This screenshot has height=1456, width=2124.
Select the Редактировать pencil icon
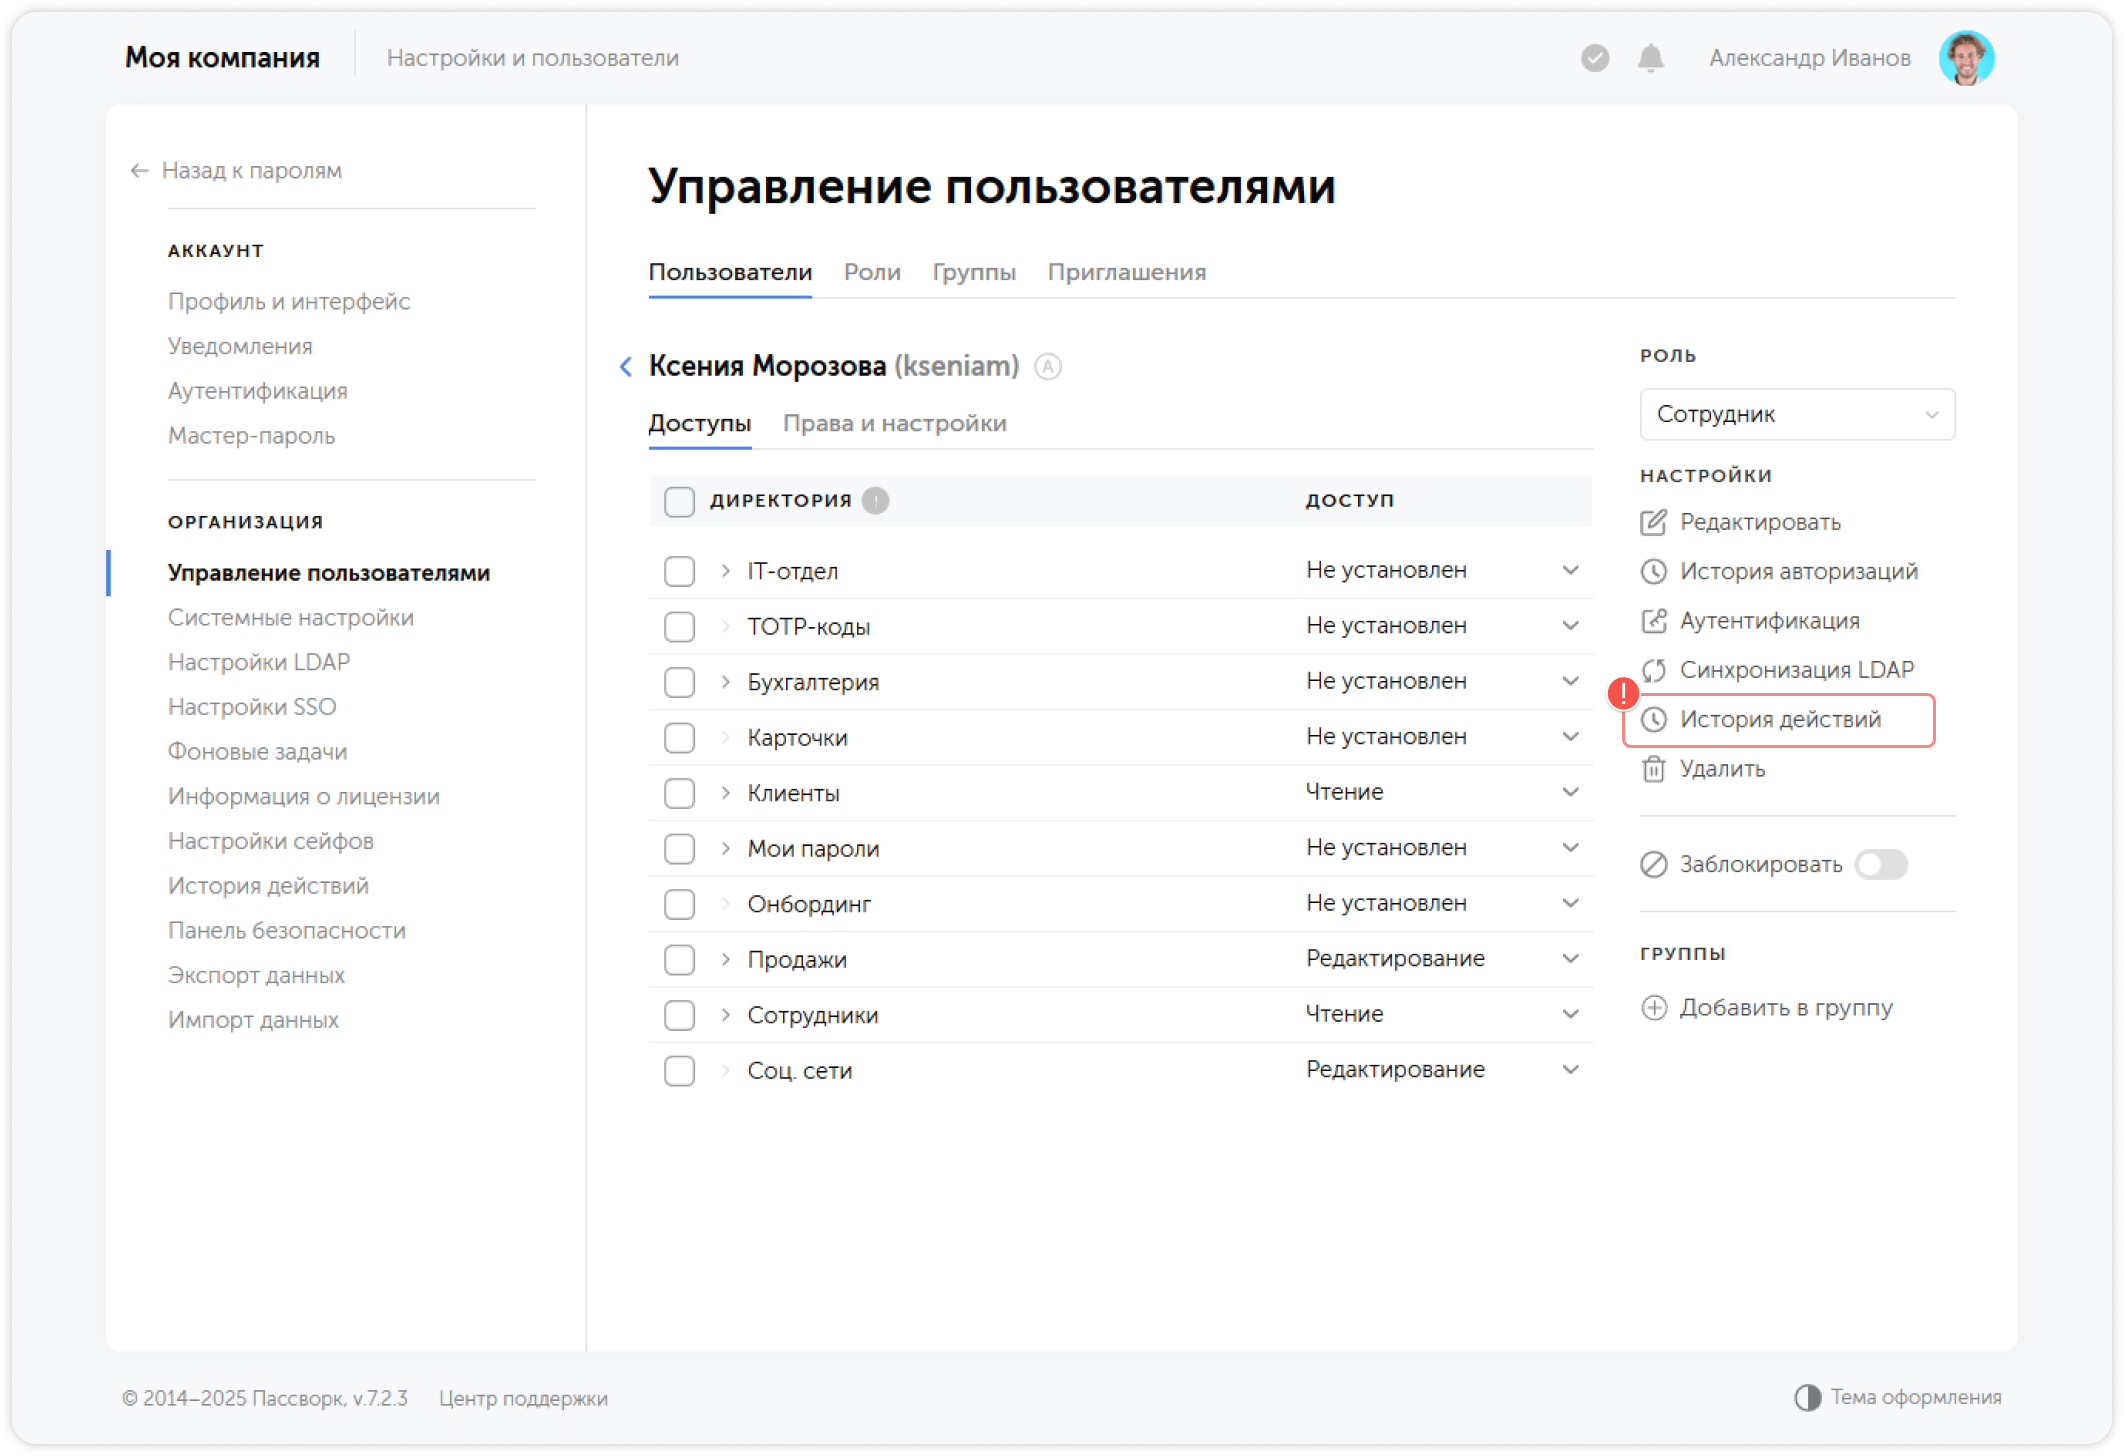[1654, 521]
